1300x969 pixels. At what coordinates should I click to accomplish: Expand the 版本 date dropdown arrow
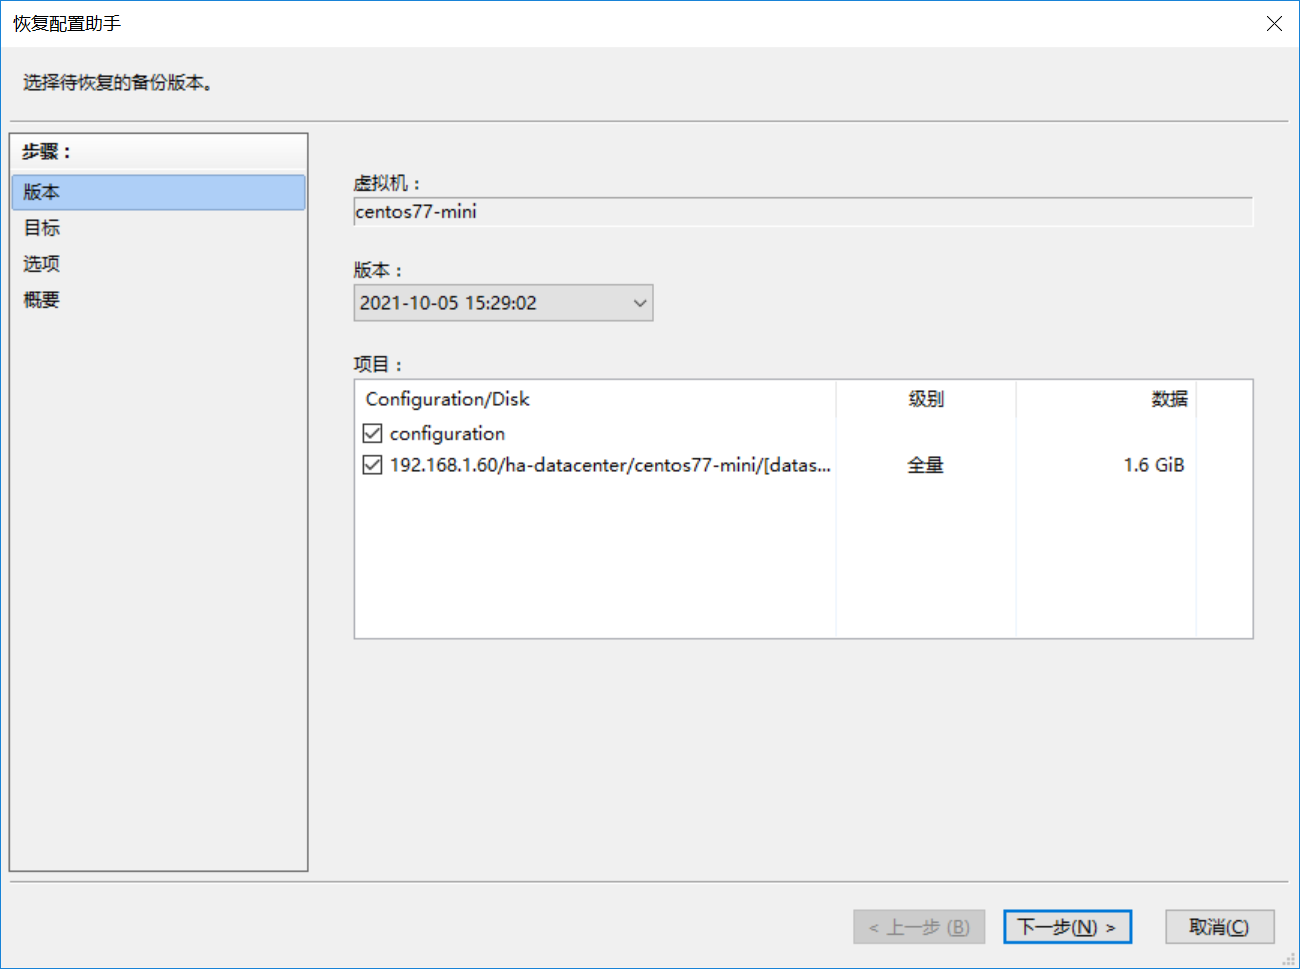pos(640,303)
